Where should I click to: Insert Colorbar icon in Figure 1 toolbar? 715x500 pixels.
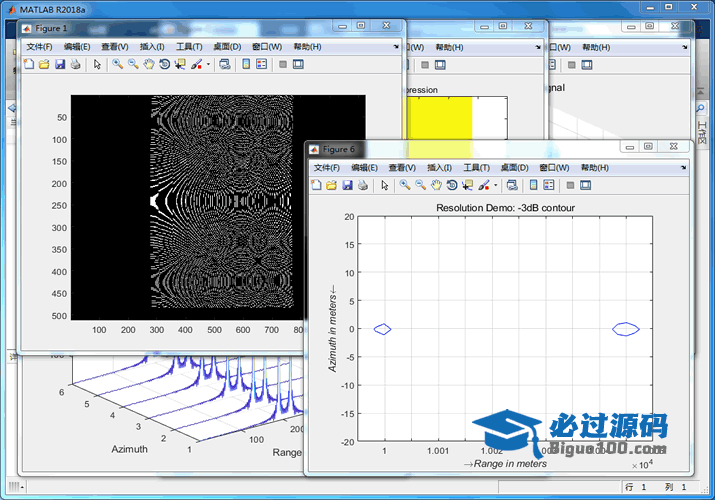(x=246, y=64)
